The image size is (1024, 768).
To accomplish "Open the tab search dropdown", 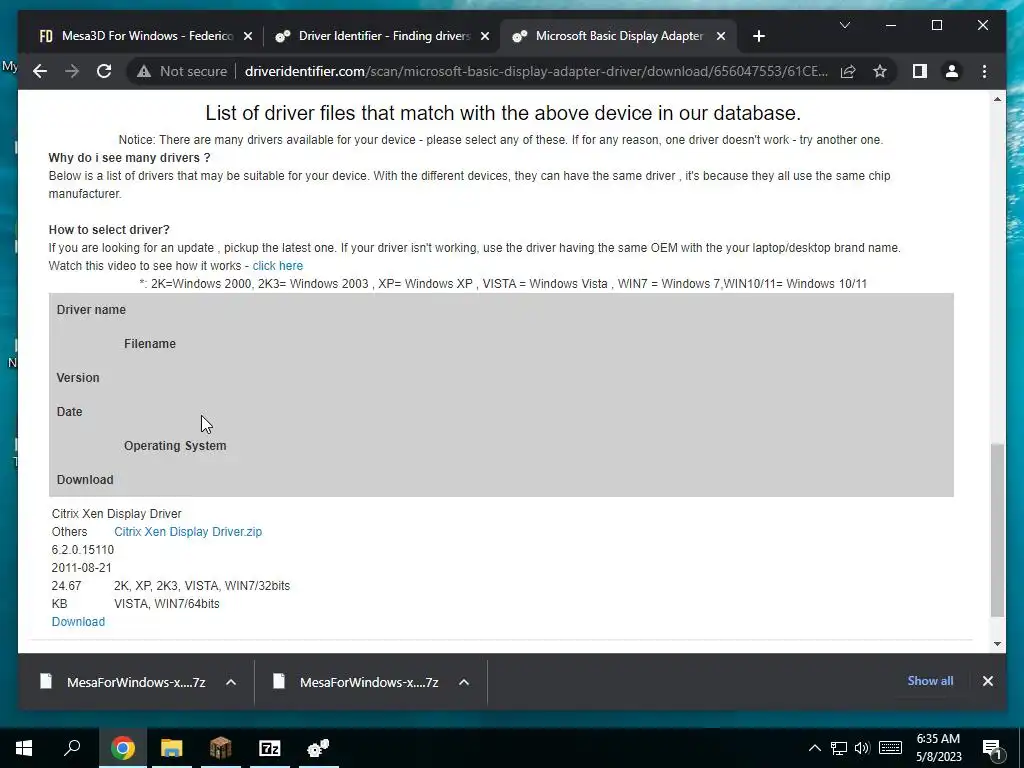I will pos(844,25).
